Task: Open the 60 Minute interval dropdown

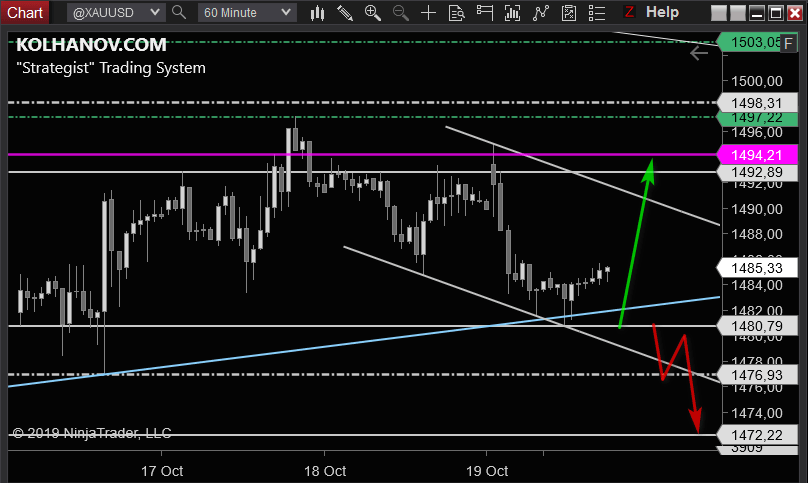Action: tap(247, 12)
